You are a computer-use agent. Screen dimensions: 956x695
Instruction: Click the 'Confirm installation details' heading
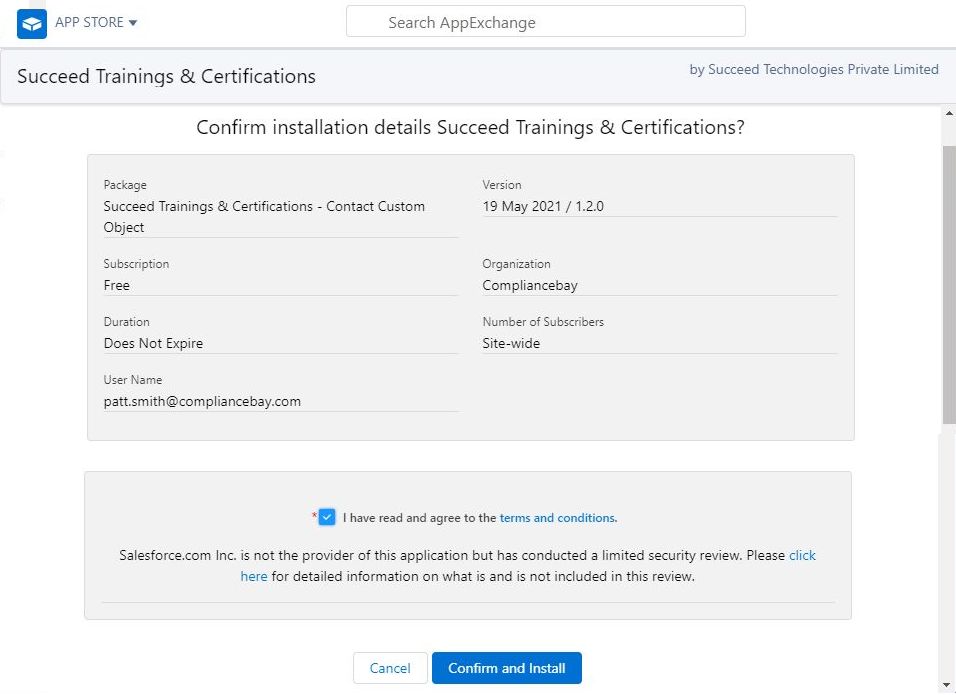470,127
